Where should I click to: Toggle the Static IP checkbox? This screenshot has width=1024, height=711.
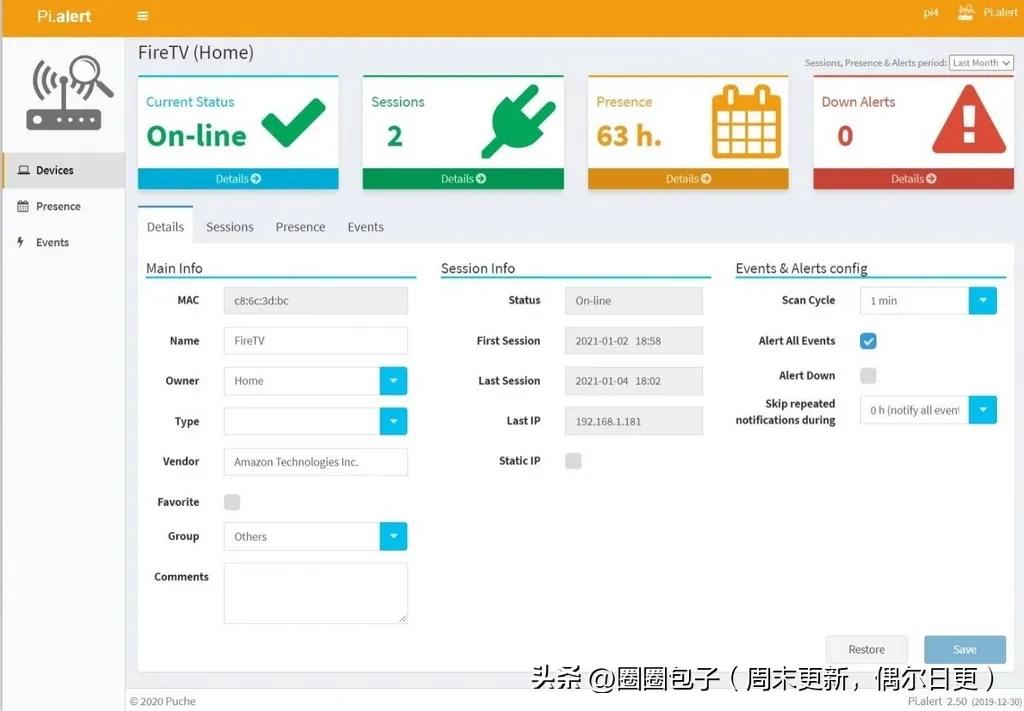(x=573, y=461)
